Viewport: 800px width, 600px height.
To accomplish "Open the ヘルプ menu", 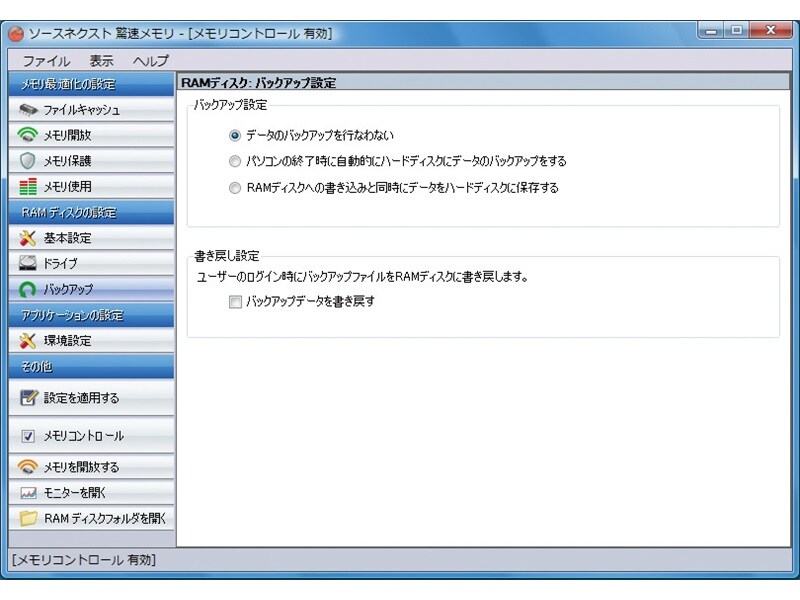I will pos(151,61).
